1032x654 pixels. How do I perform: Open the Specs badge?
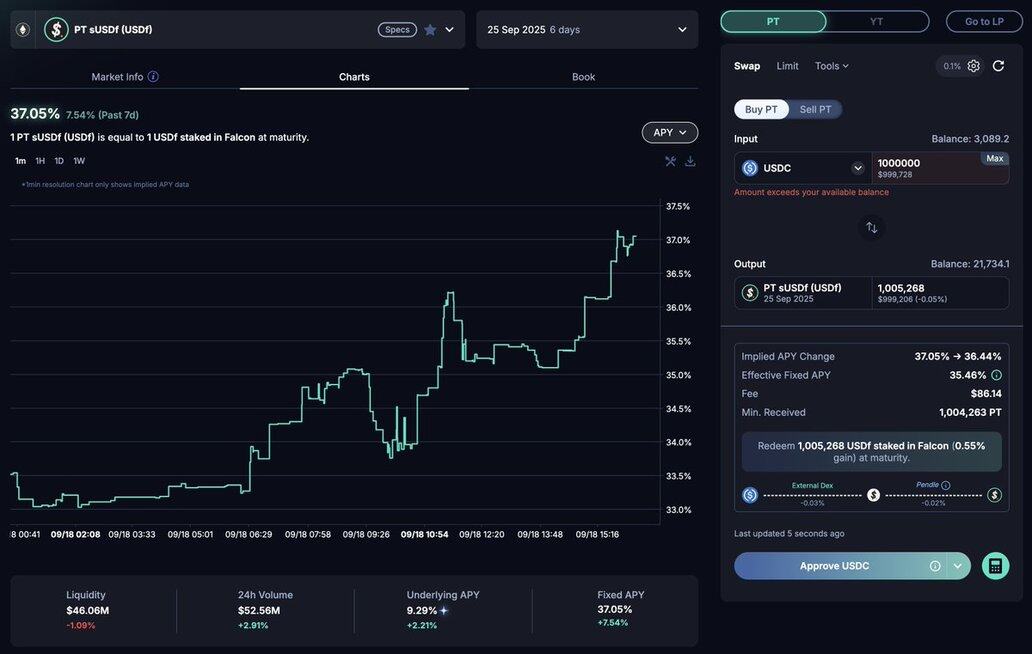[397, 30]
